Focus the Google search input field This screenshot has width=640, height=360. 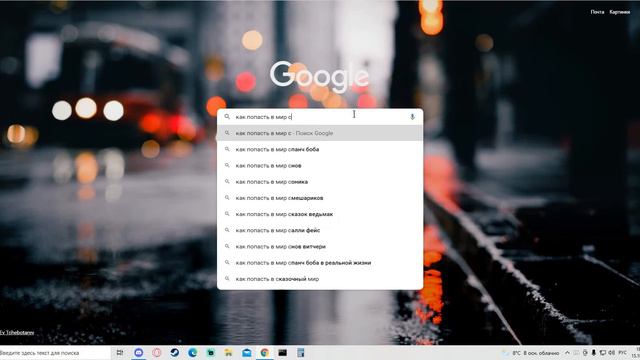pos(320,117)
